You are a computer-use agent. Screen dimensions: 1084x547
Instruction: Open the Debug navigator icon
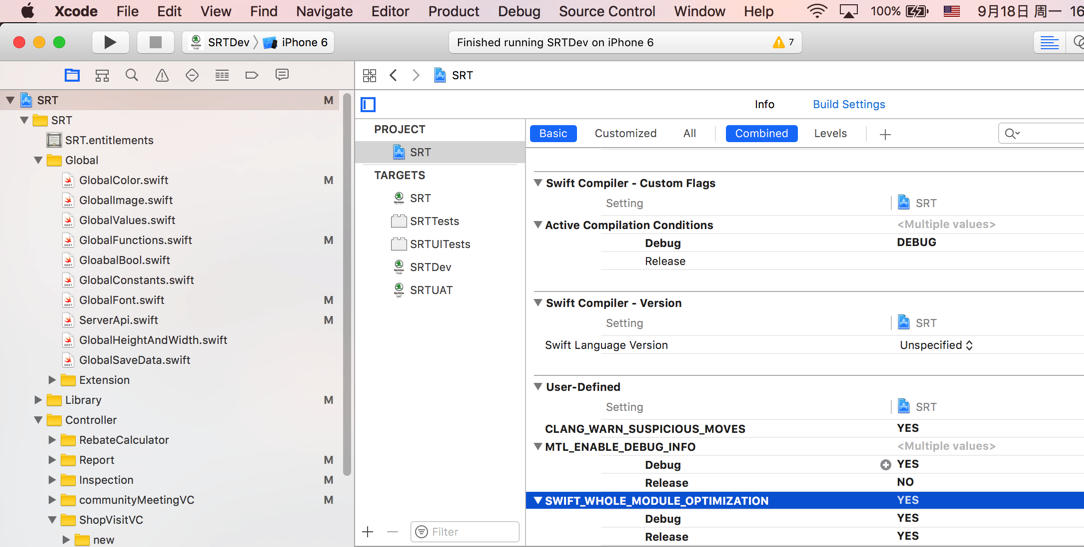tap(222, 75)
